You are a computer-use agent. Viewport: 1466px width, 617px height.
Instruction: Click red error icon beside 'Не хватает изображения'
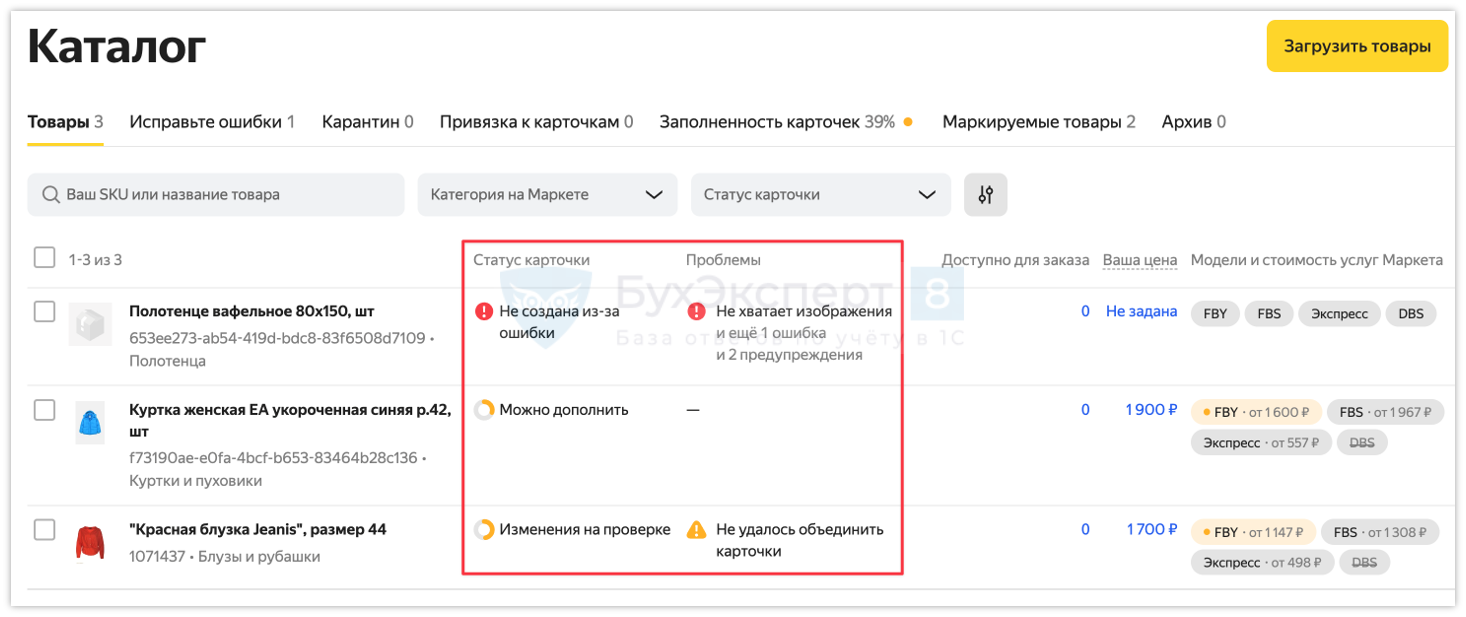pos(696,312)
